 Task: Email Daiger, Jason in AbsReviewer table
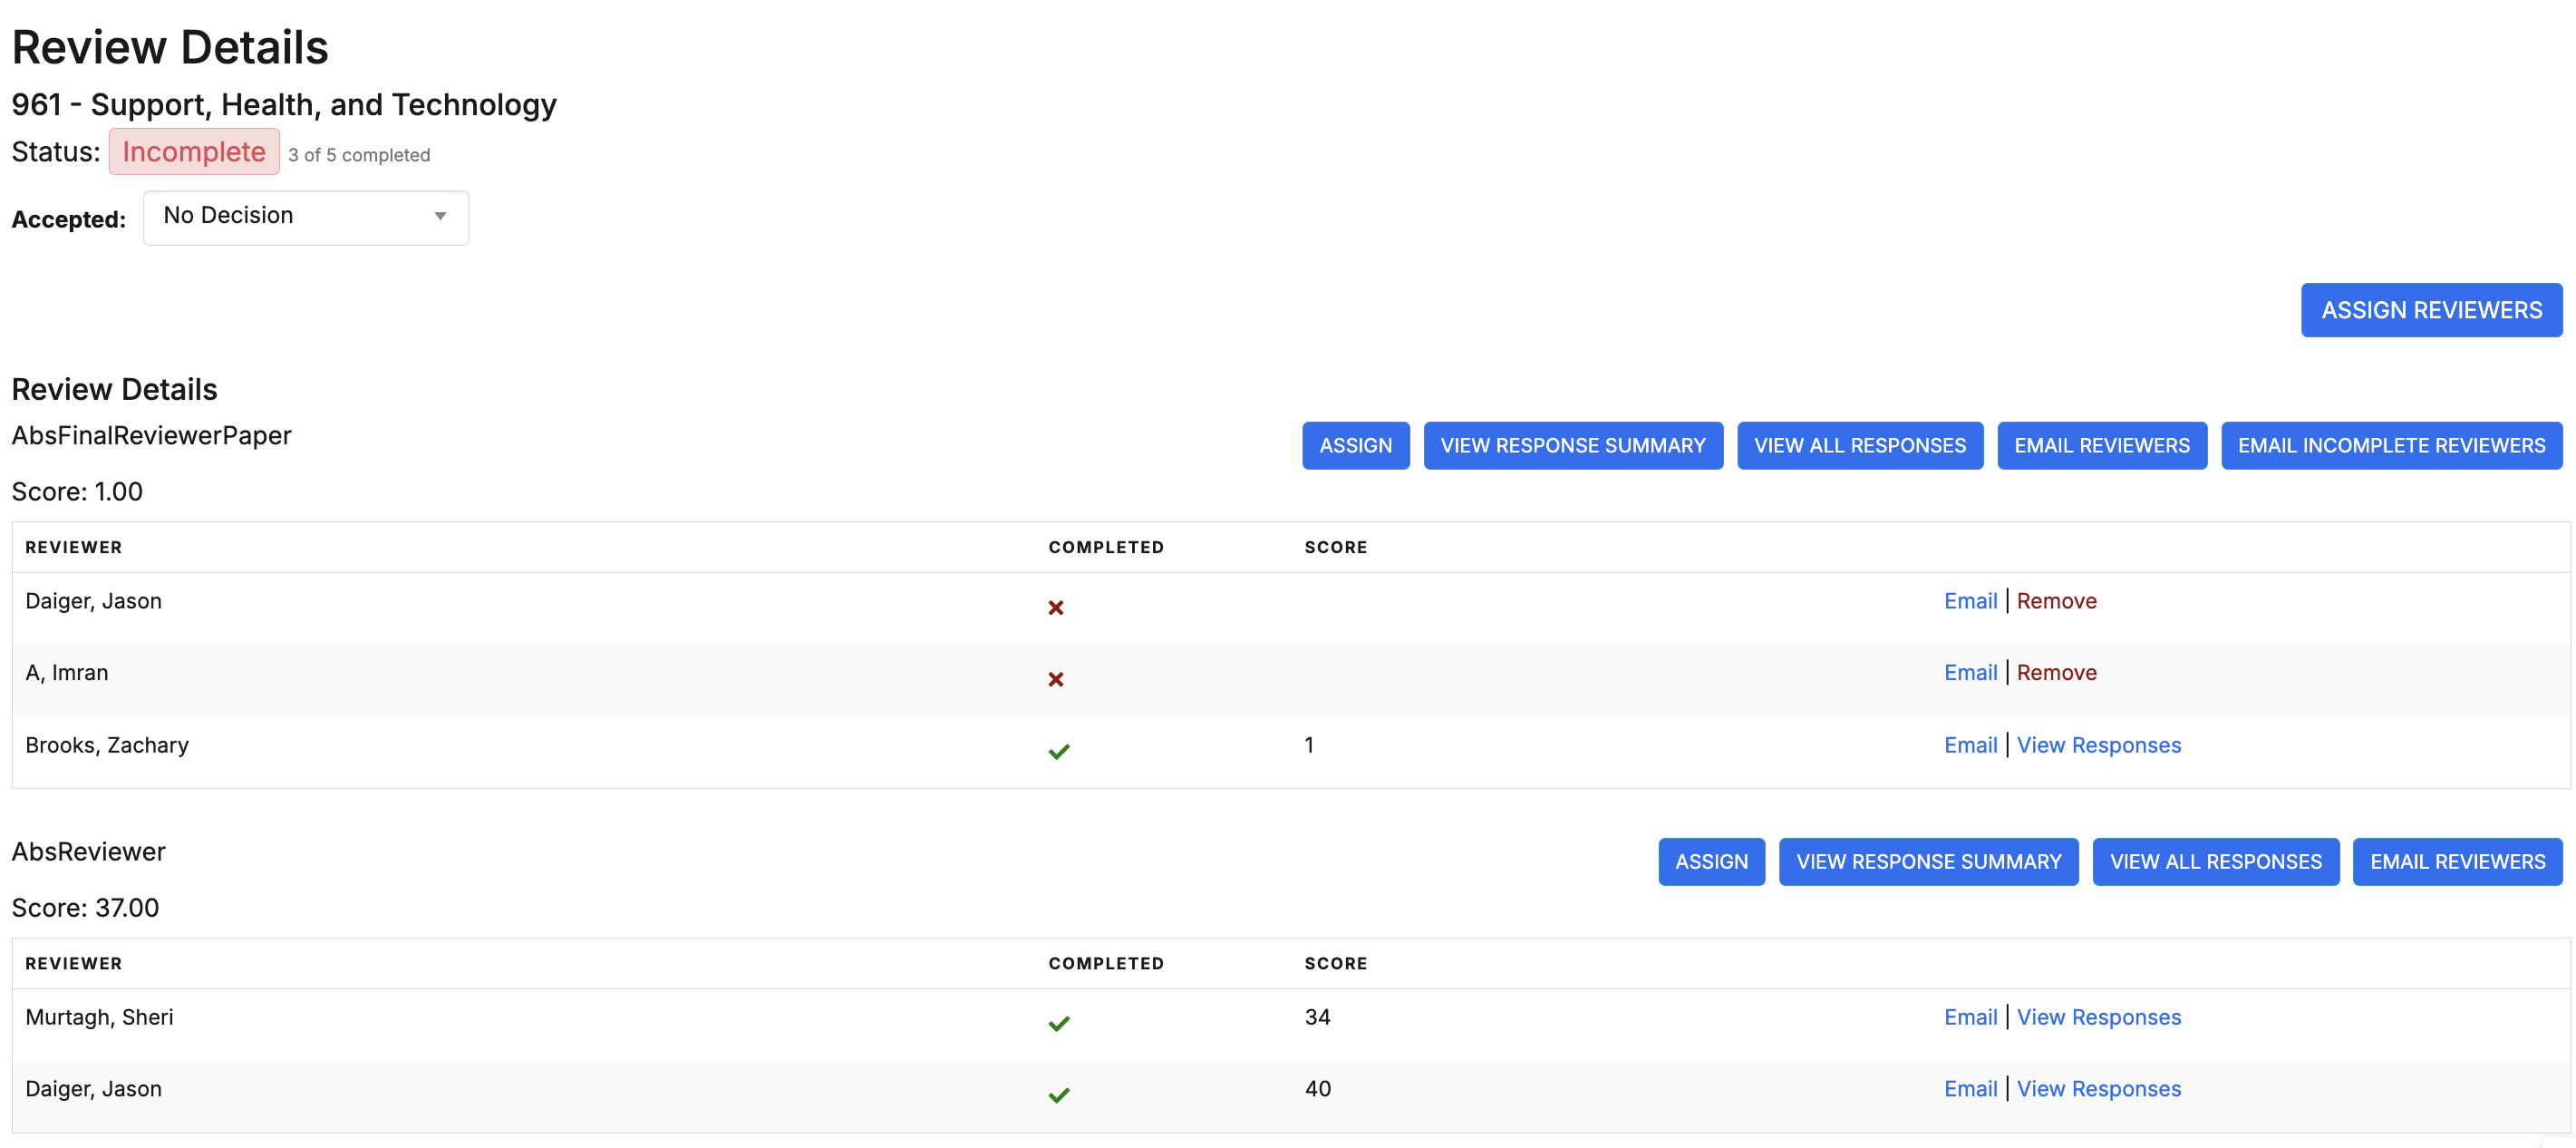[1970, 1089]
